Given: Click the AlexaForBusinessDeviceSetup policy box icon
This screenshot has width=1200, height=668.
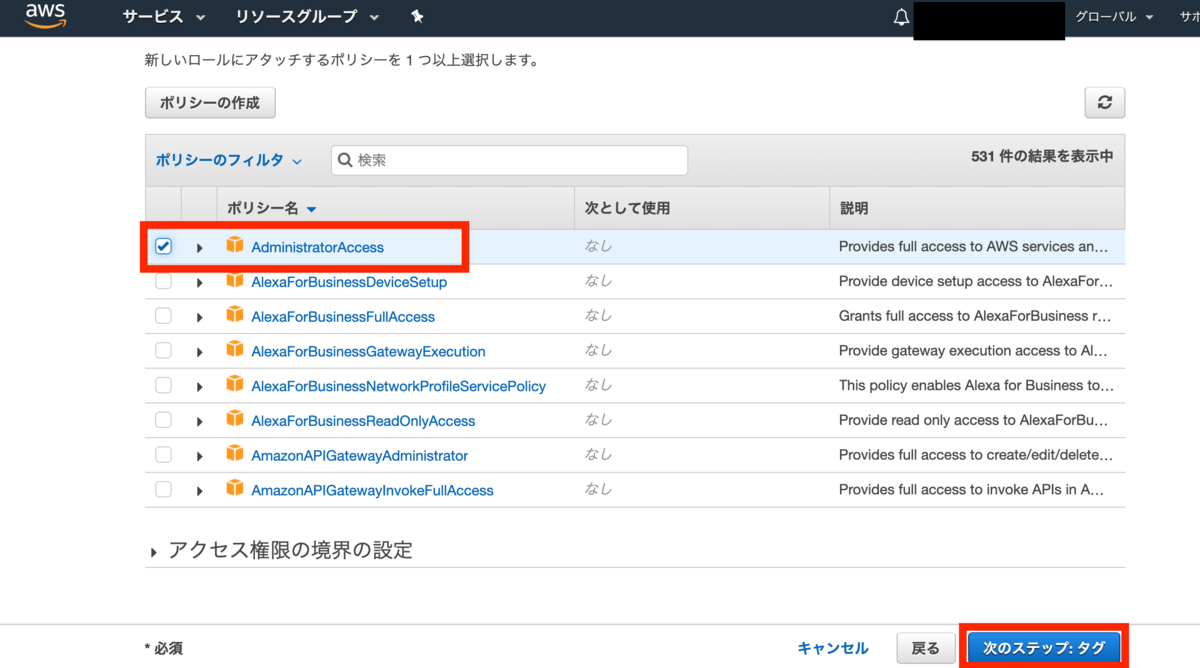Looking at the screenshot, I should (235, 280).
